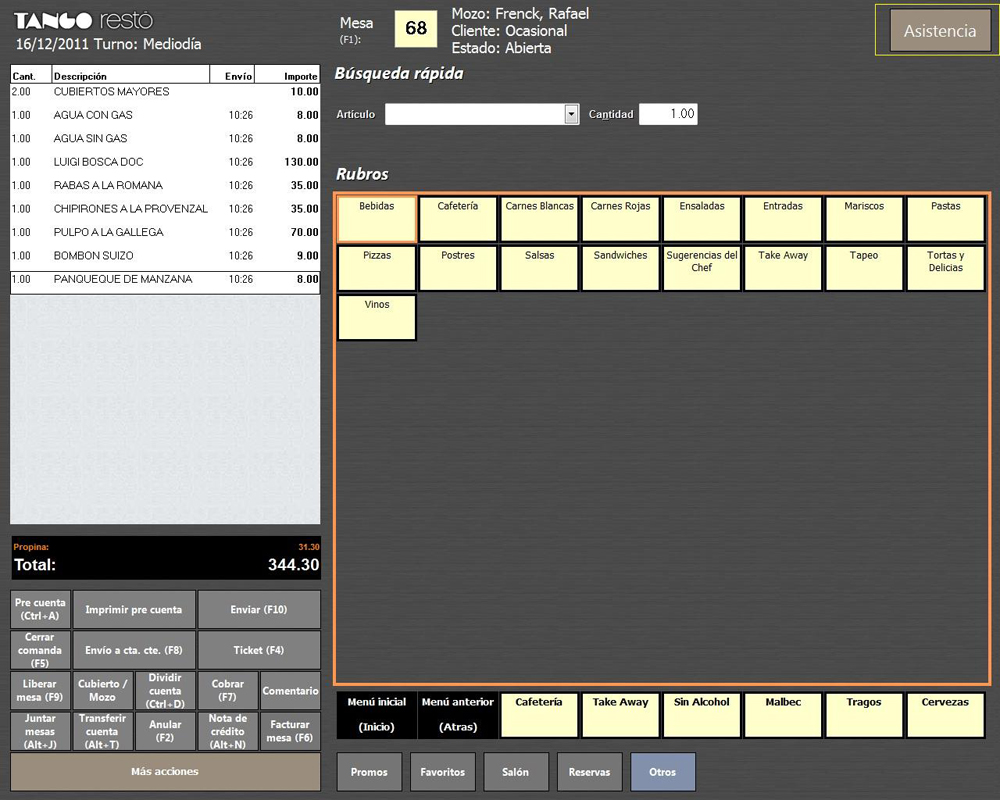Select the Malbec shortcut
Image resolution: width=1000 pixels, height=800 pixels.
tap(783, 715)
